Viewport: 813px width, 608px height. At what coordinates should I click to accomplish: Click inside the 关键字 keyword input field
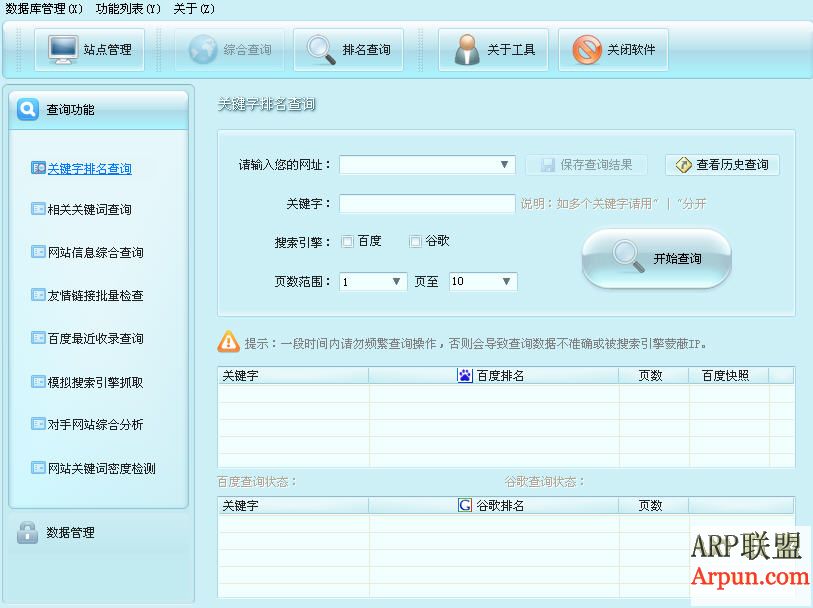(x=426, y=203)
